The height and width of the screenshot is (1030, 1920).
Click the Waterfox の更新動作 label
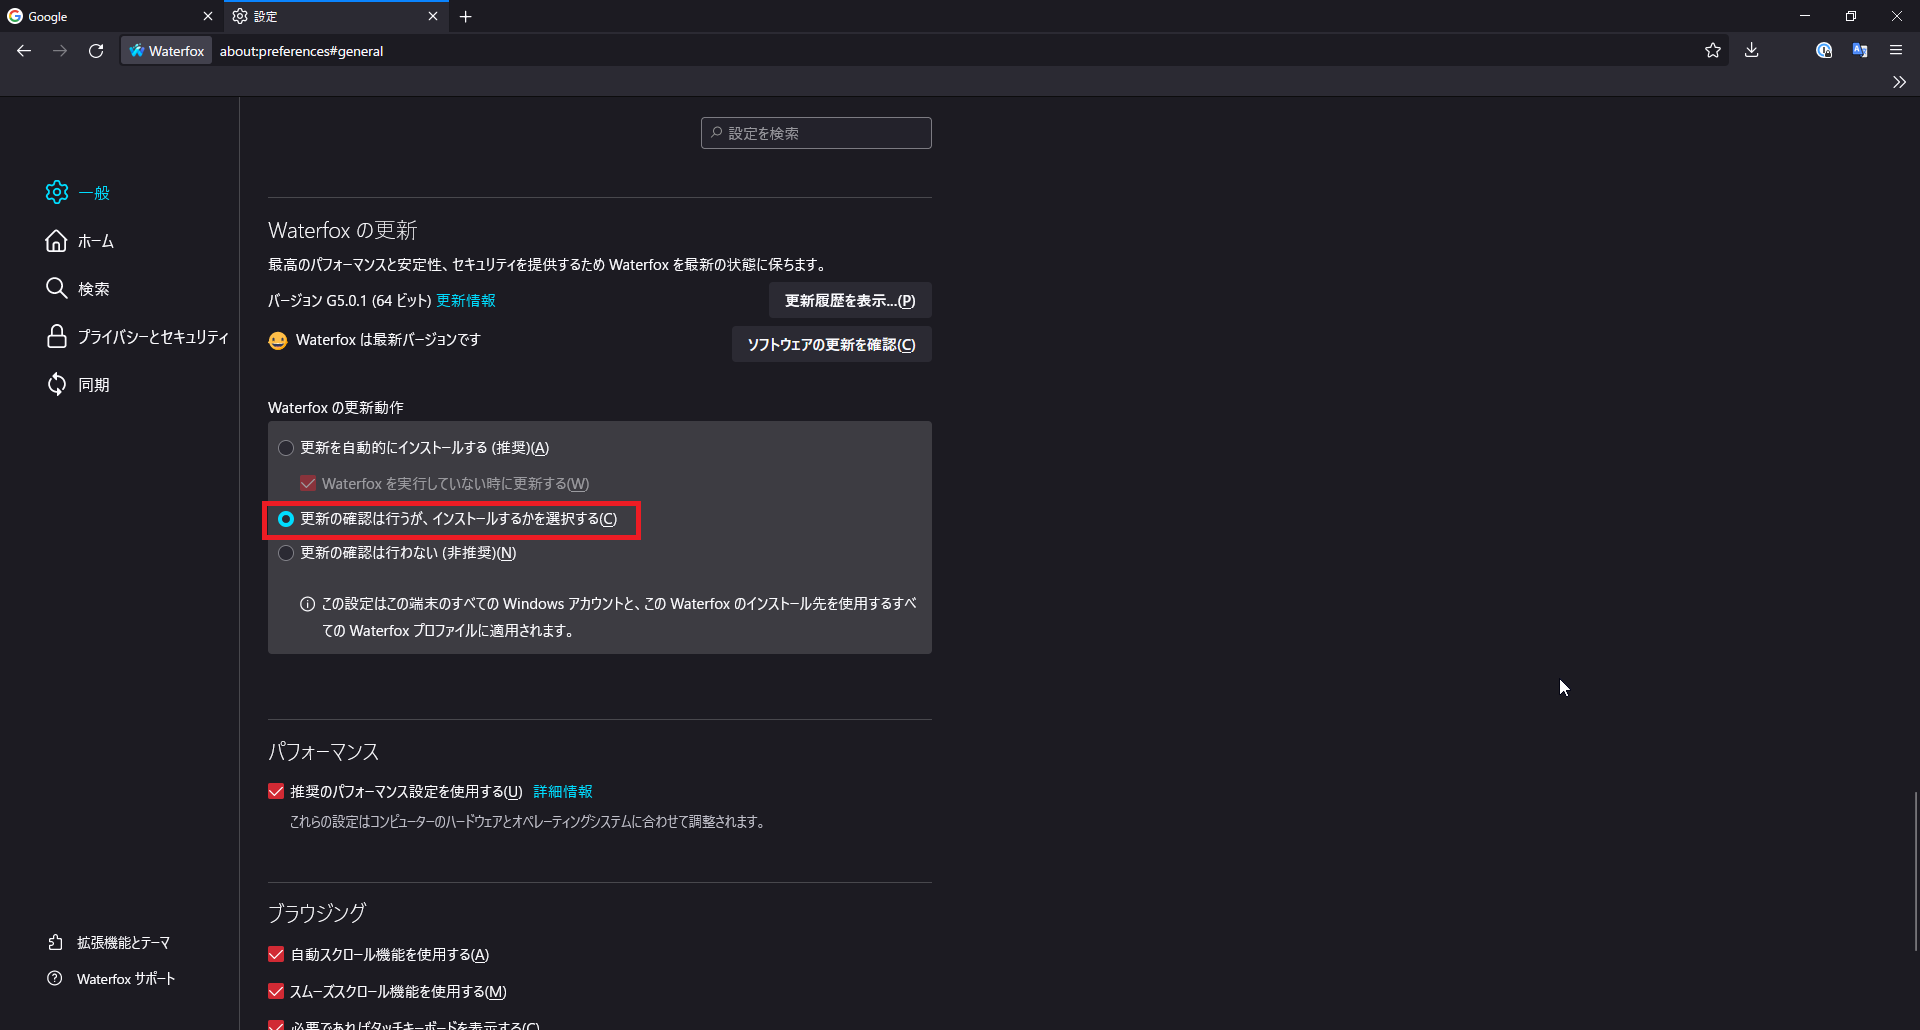coord(336,408)
